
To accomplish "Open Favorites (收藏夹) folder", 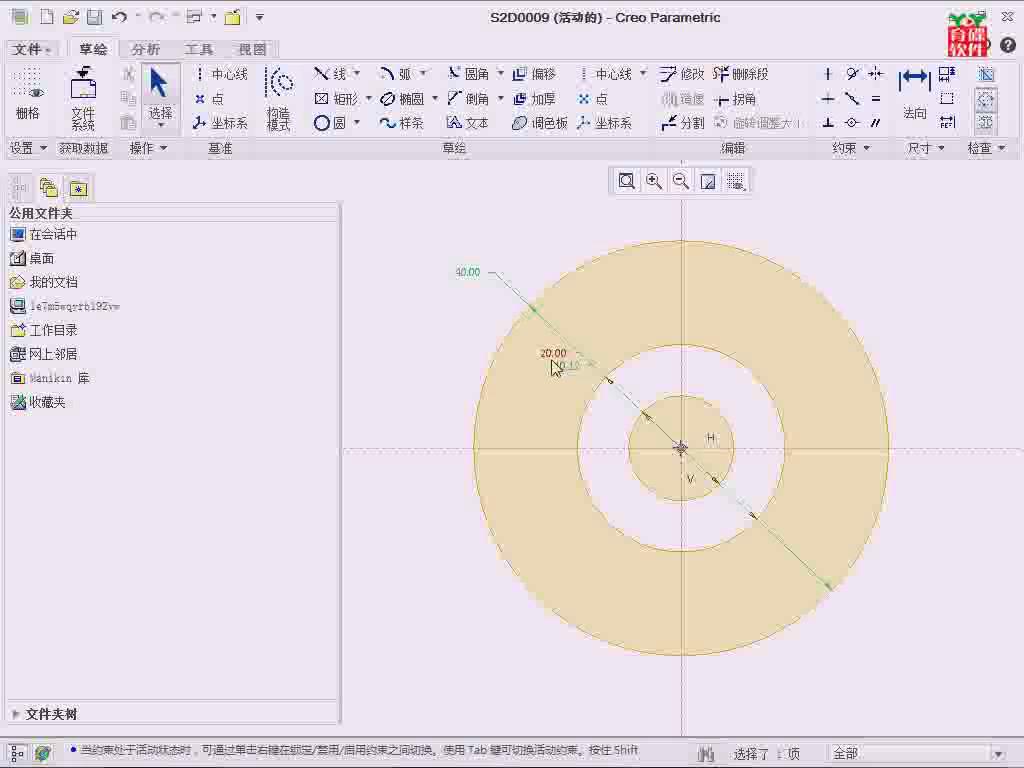I will [x=38, y=402].
